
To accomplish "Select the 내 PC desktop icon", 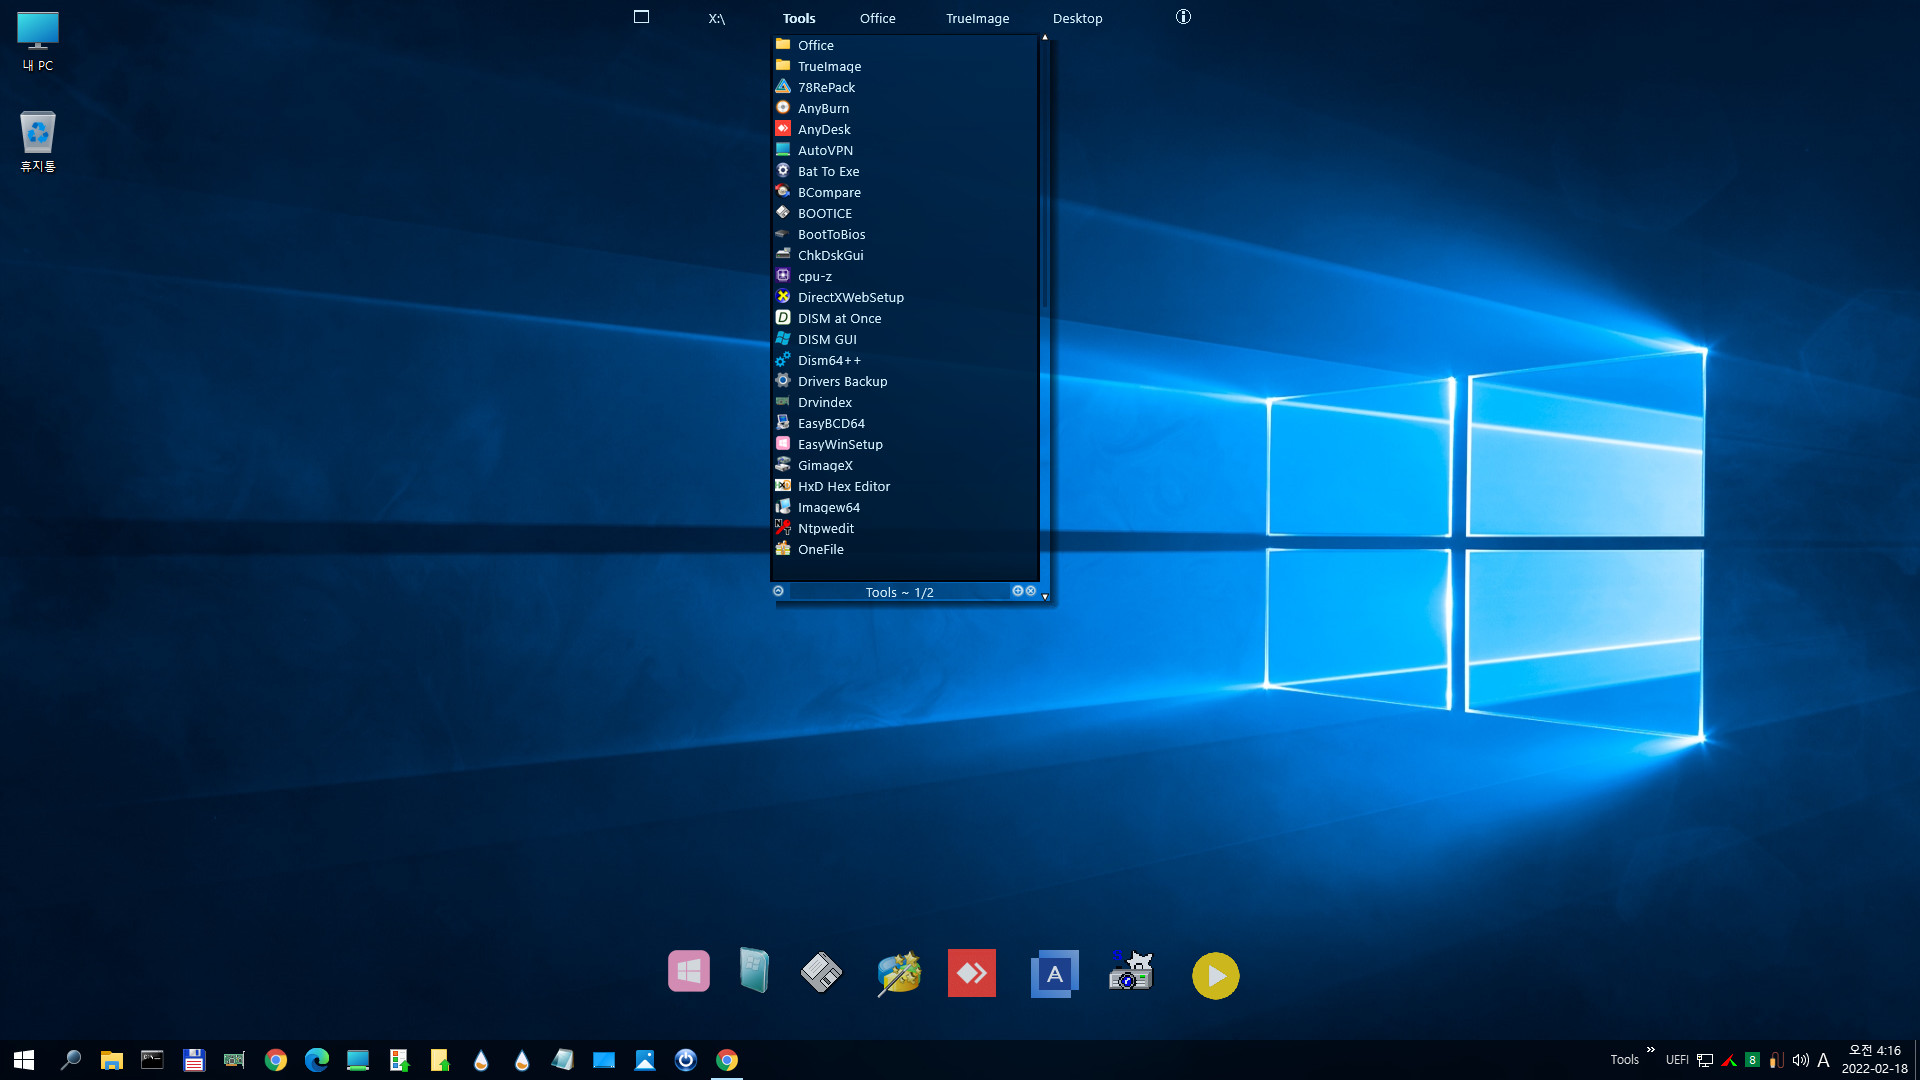I will click(x=38, y=42).
